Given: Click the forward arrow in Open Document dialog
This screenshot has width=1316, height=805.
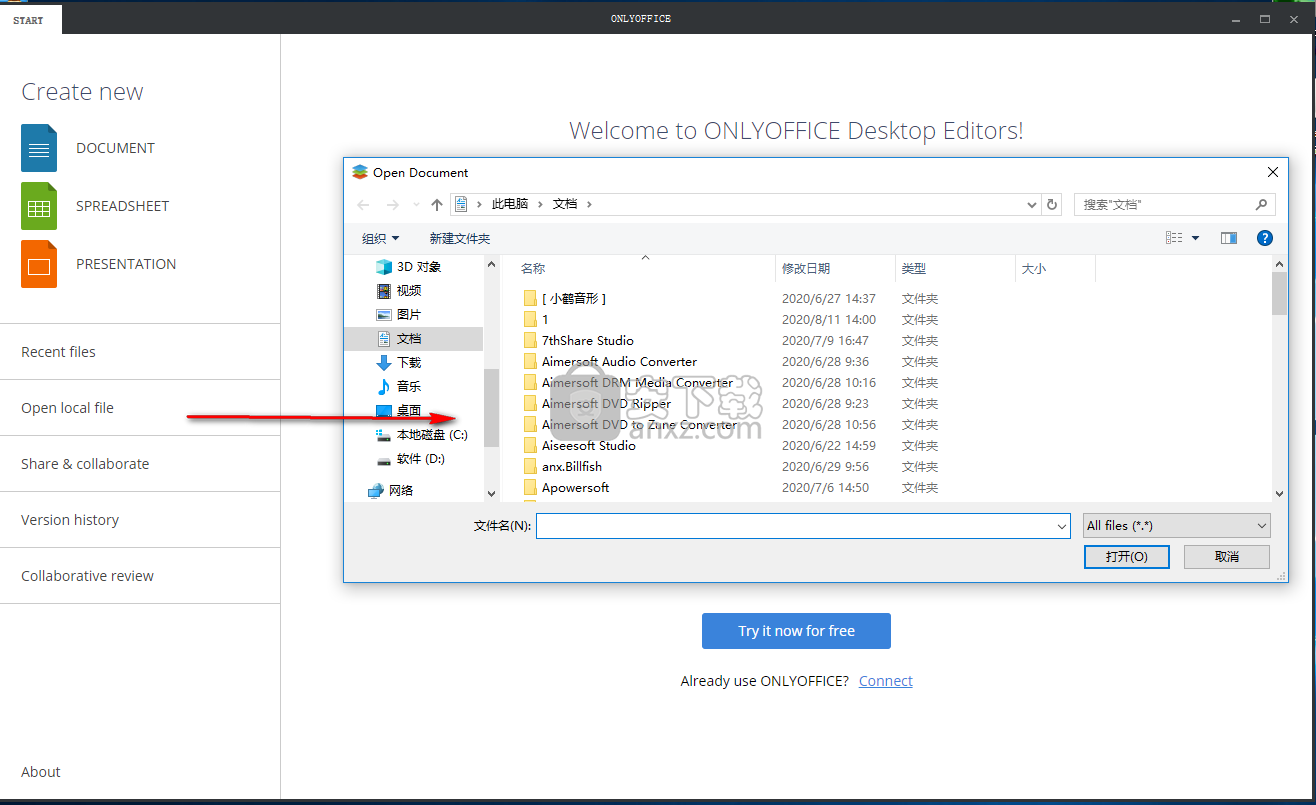Looking at the screenshot, I should pos(393,204).
